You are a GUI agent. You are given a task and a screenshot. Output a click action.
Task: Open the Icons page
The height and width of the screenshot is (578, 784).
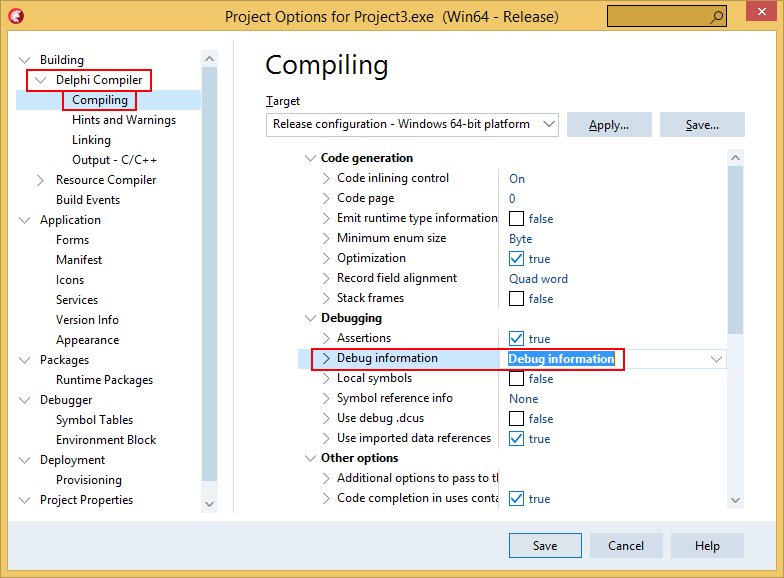[x=70, y=280]
